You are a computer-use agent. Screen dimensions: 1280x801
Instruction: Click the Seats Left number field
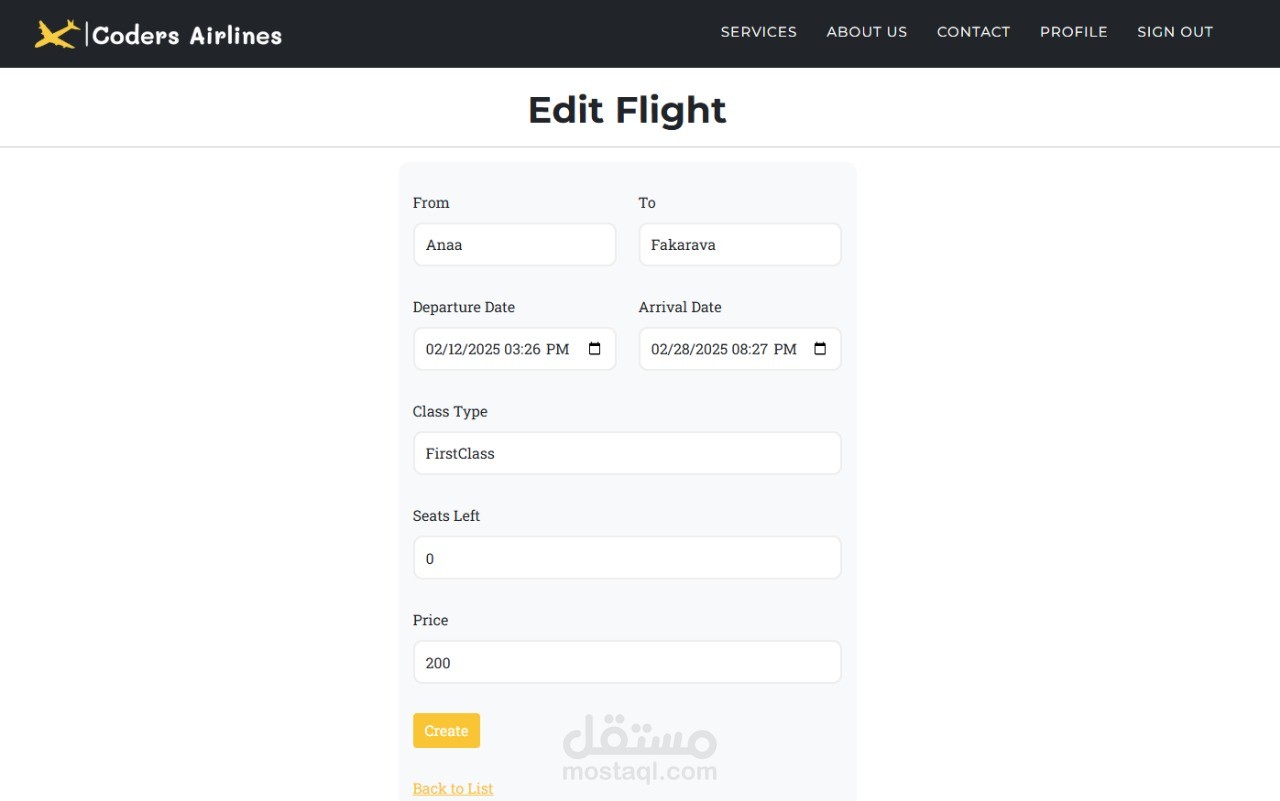coord(627,558)
